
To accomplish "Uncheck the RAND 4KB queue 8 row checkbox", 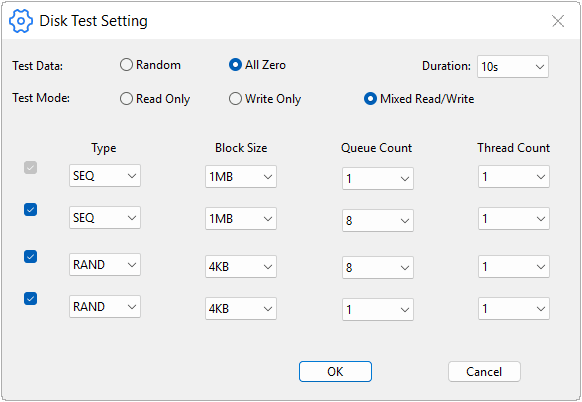I will tap(30, 256).
